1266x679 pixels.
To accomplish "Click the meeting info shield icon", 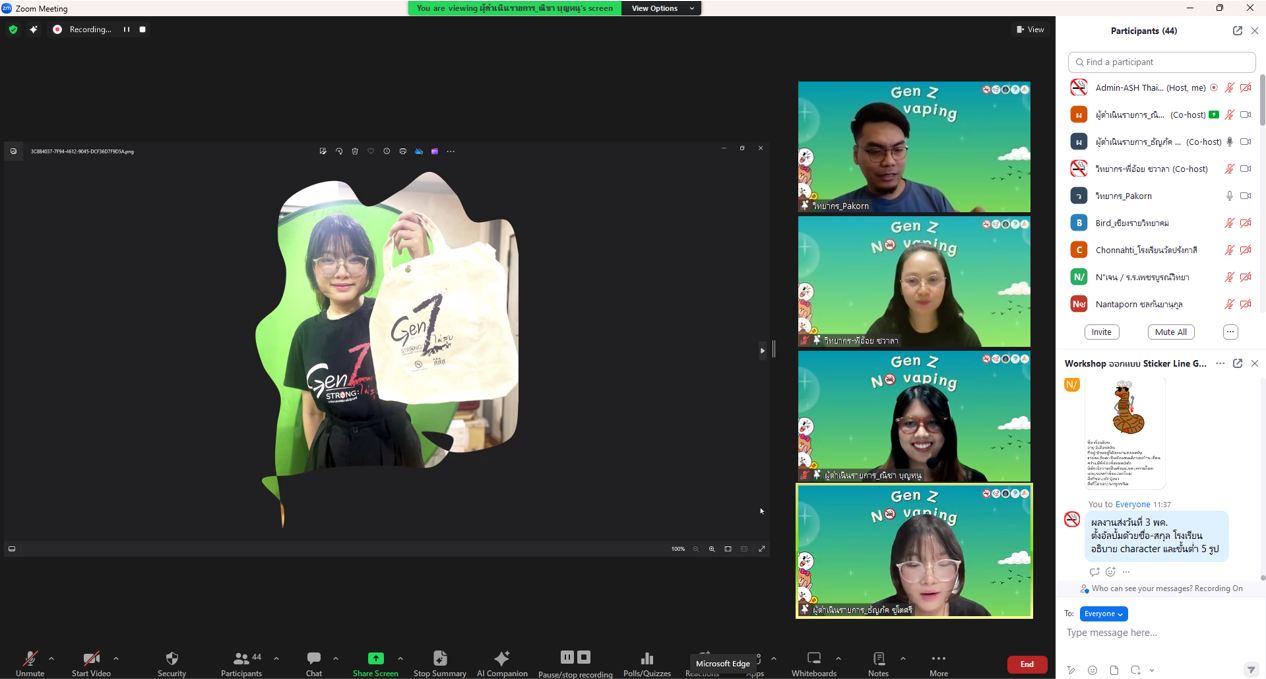I will tap(13, 29).
